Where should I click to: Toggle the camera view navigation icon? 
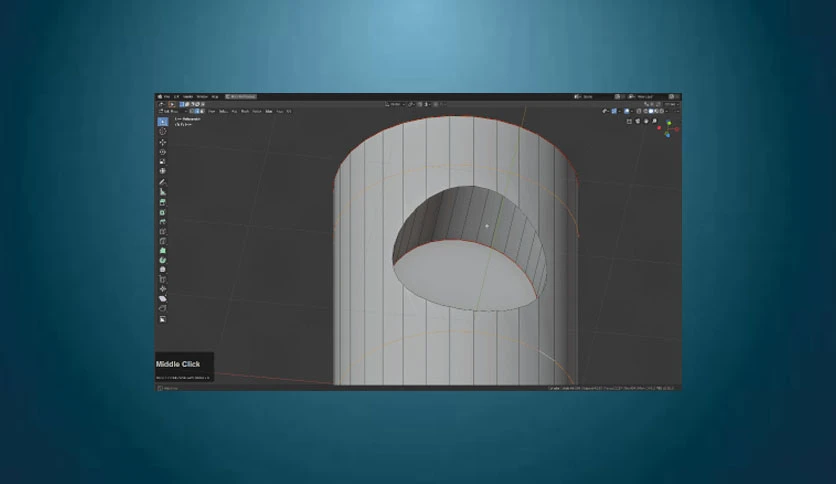tap(637, 121)
